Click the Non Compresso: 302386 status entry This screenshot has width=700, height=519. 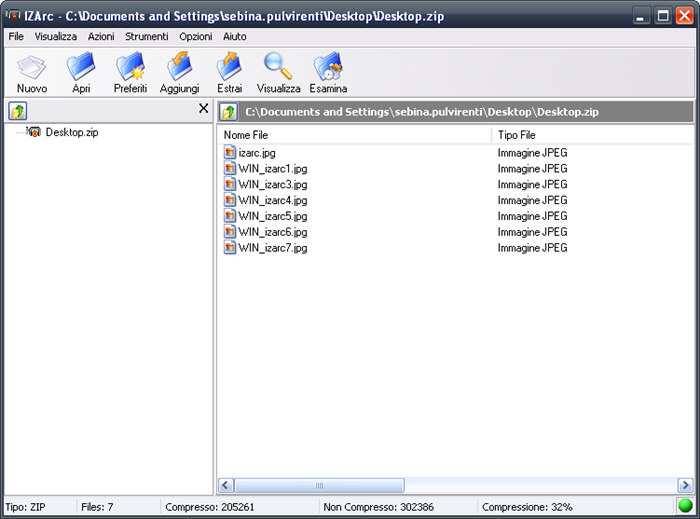point(379,507)
